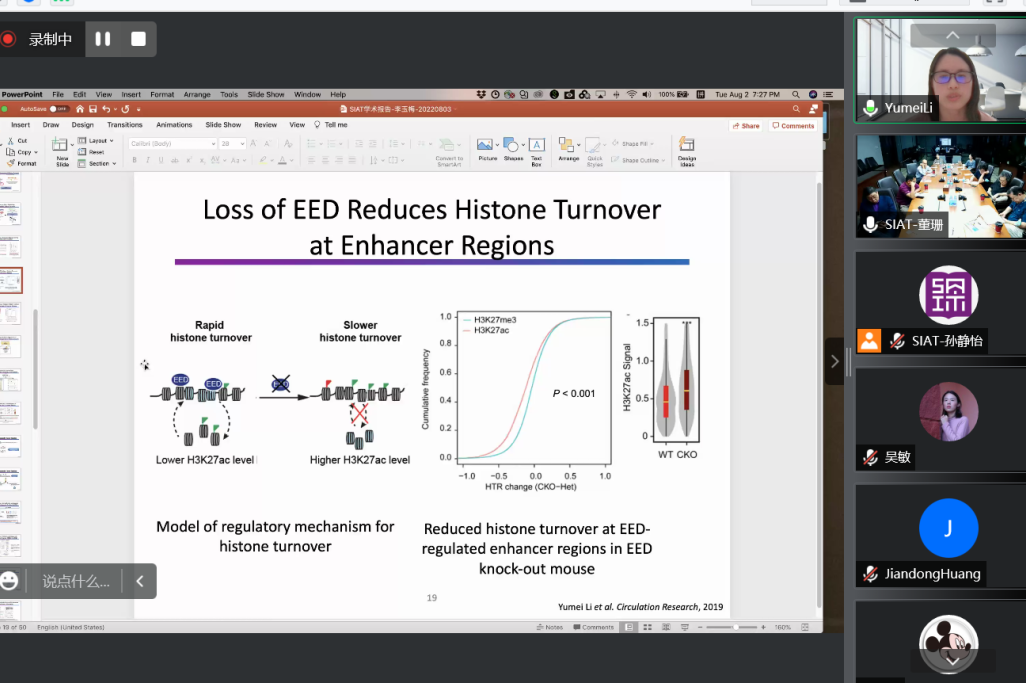Open the Shape Fill dropdown
The width and height of the screenshot is (1026, 683).
(633, 143)
